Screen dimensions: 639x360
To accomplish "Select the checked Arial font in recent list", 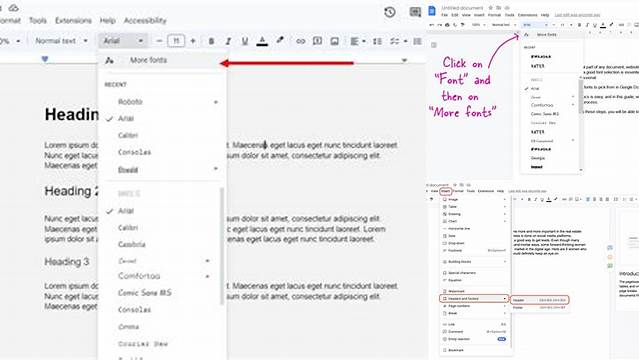I will click(x=126, y=118).
